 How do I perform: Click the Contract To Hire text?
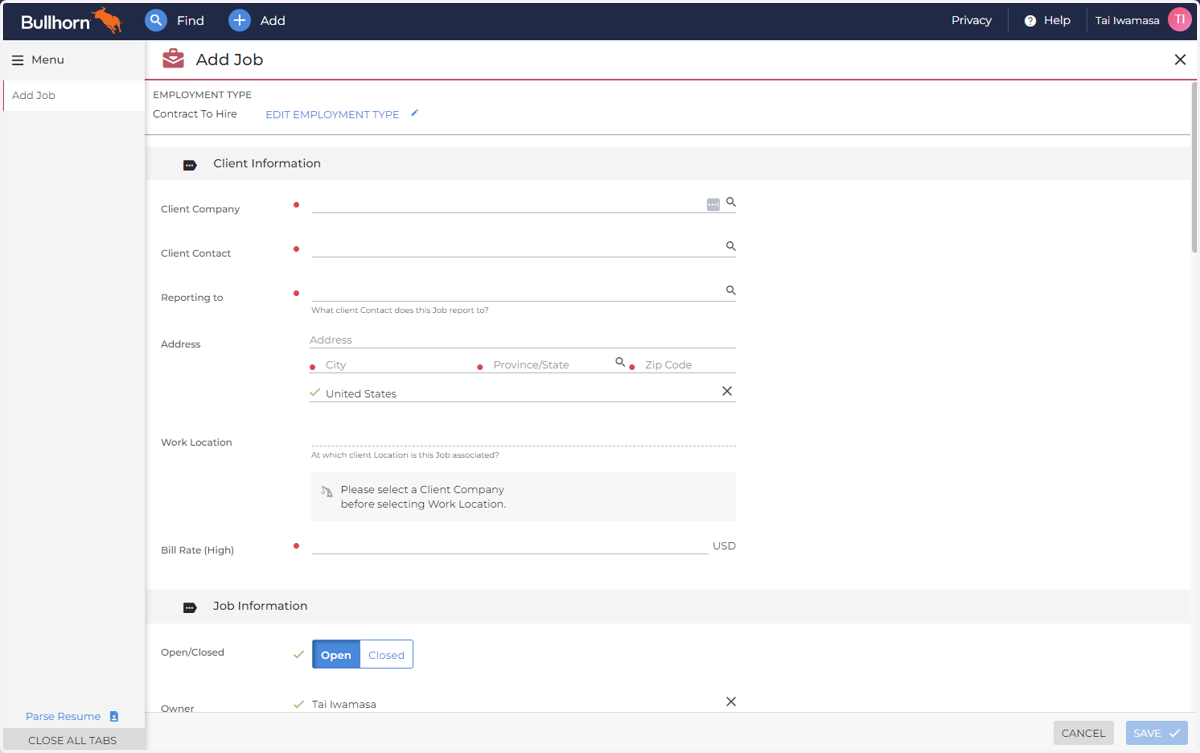pyautogui.click(x=195, y=114)
